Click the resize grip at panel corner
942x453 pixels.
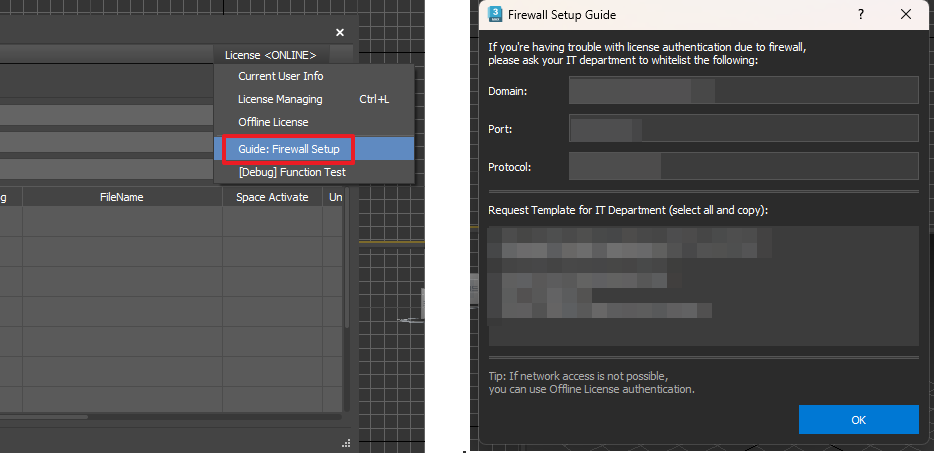[x=346, y=442]
